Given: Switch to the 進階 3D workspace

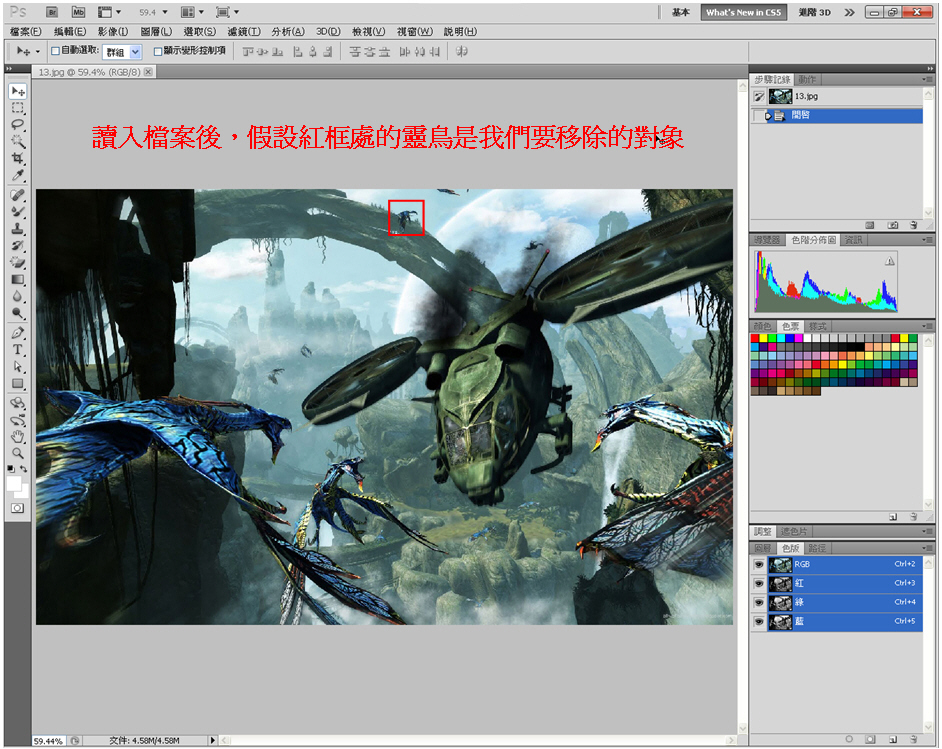Looking at the screenshot, I should [815, 12].
